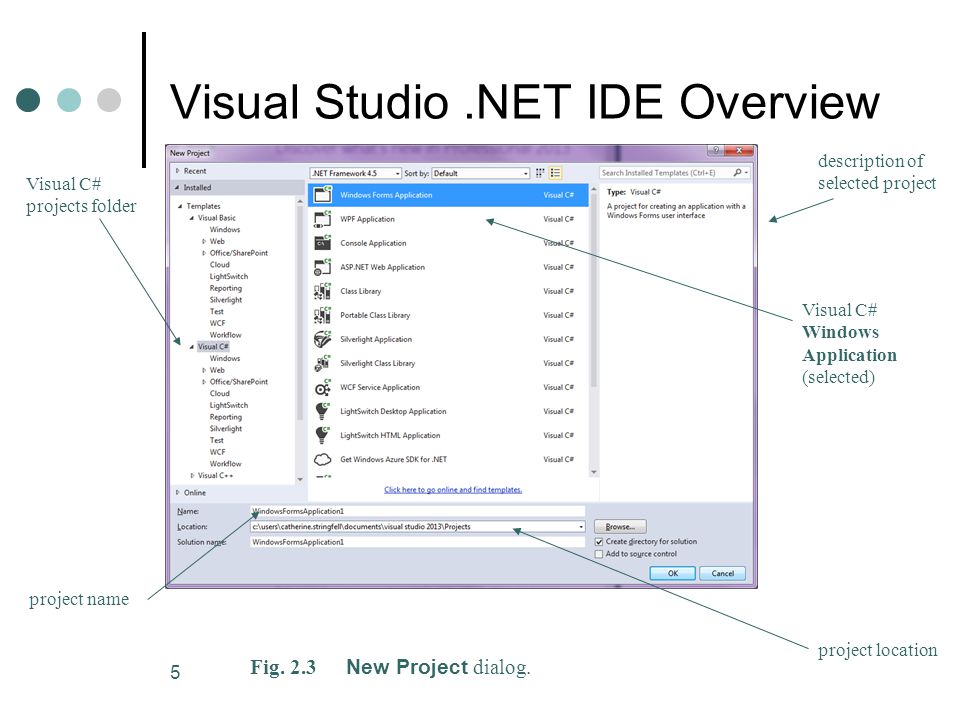This screenshot has width=960, height=720.
Task: Click the search magnifier icon
Action: point(738,173)
